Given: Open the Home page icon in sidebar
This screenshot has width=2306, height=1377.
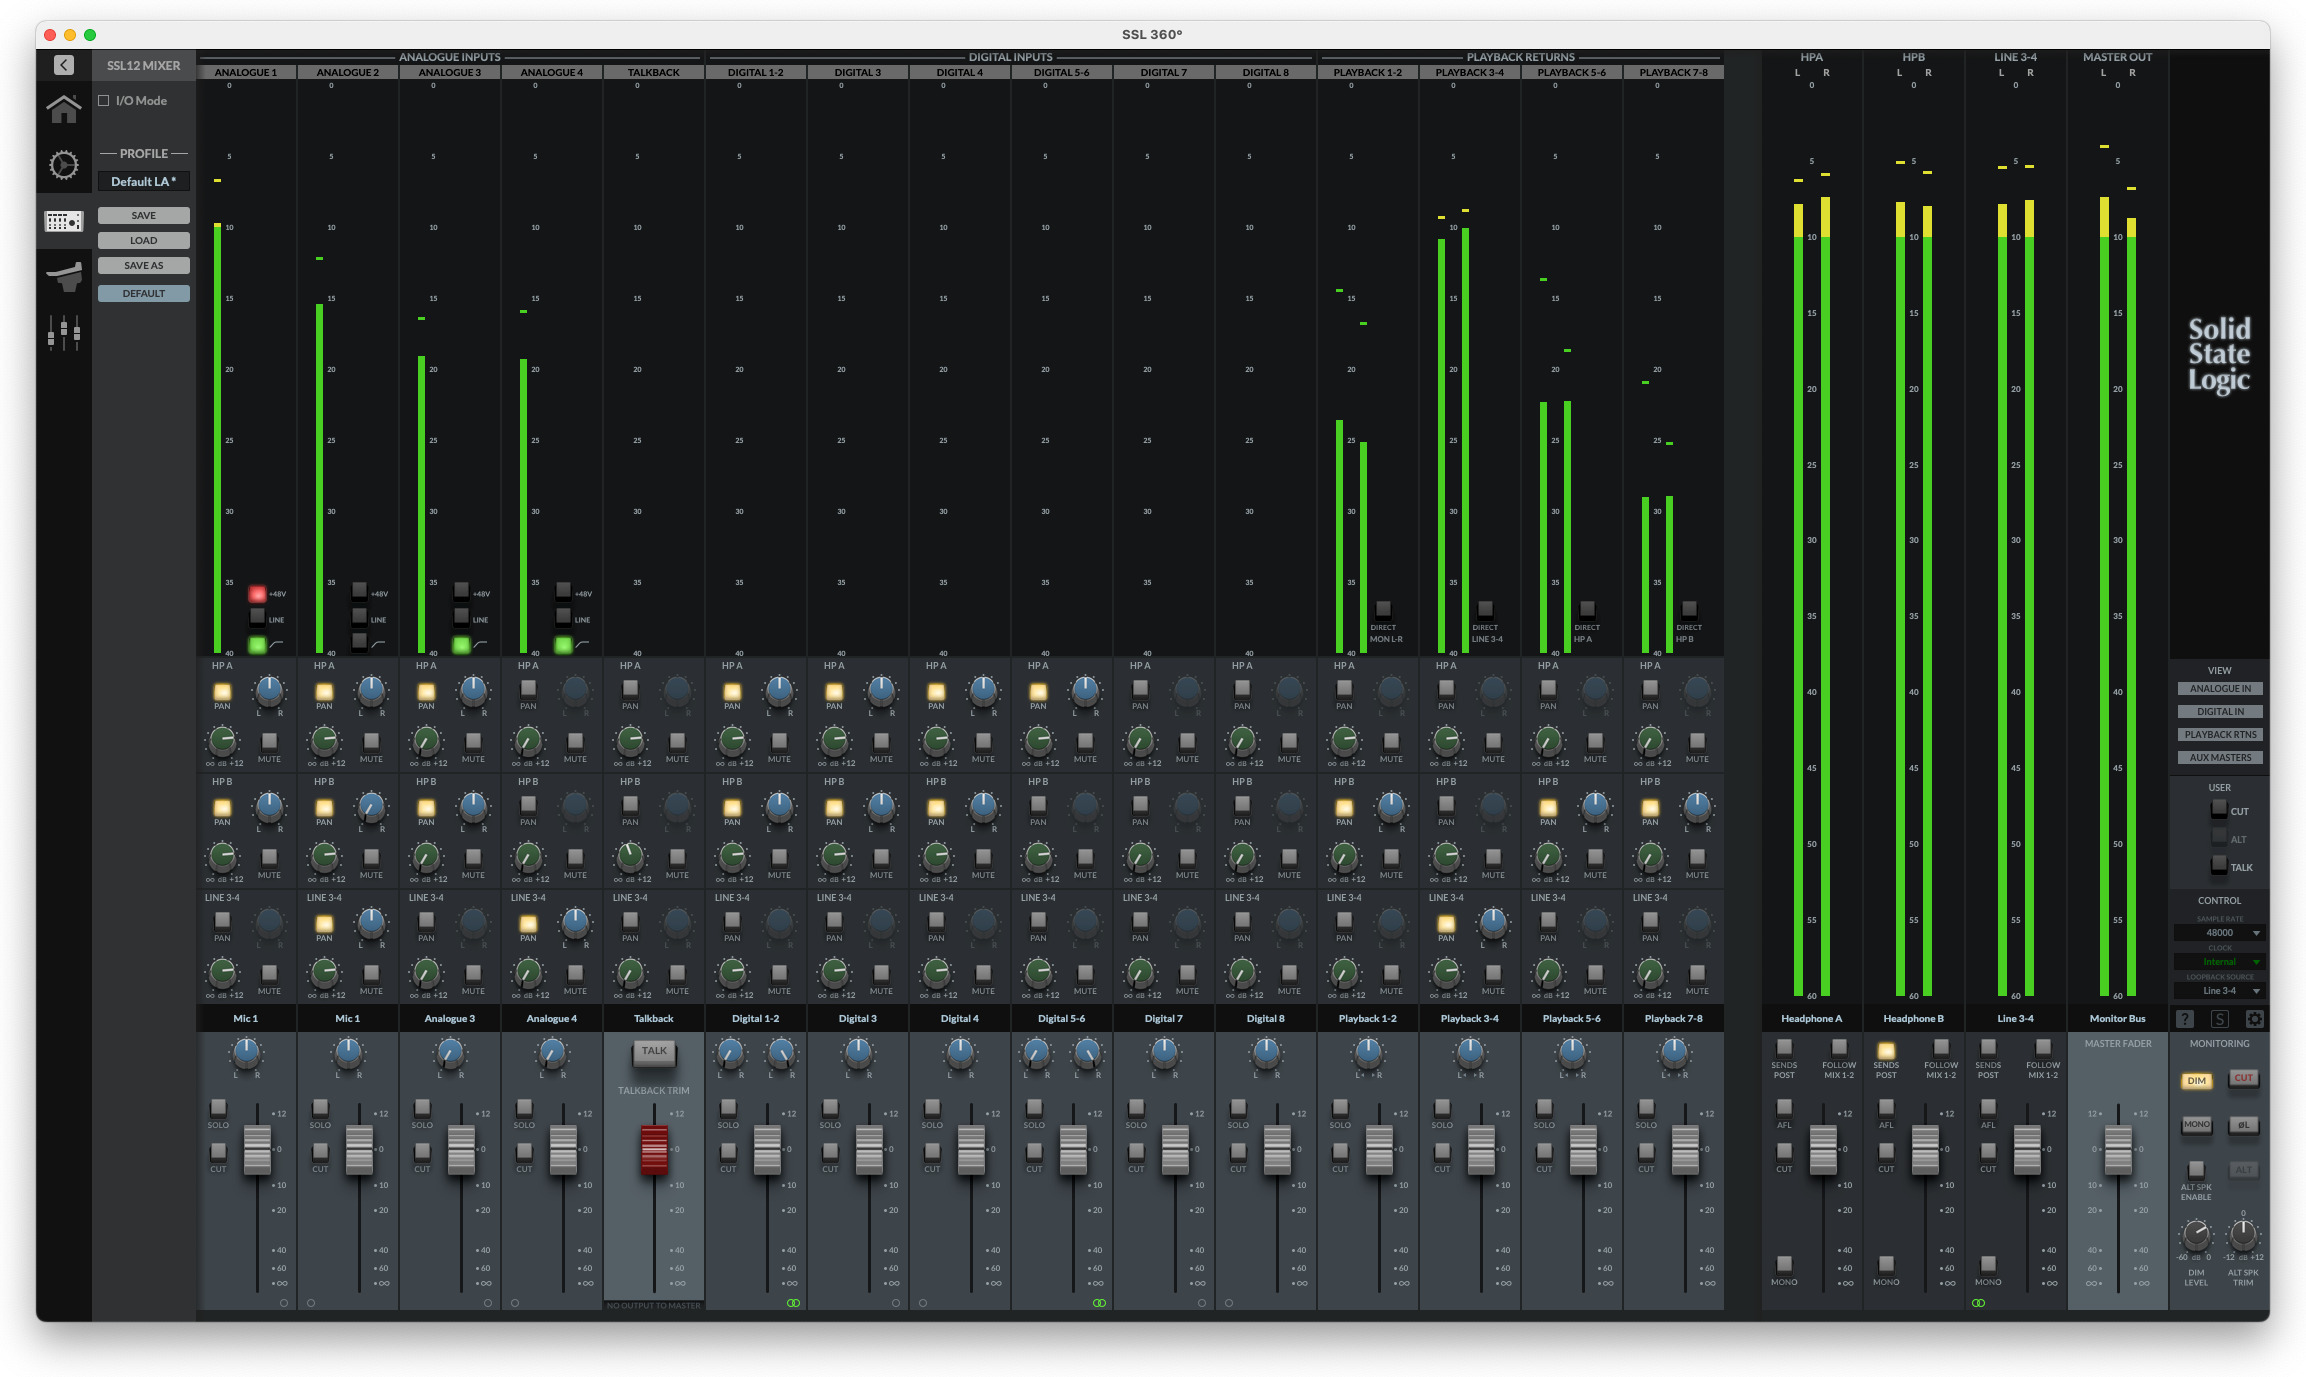Looking at the screenshot, I should point(63,109).
